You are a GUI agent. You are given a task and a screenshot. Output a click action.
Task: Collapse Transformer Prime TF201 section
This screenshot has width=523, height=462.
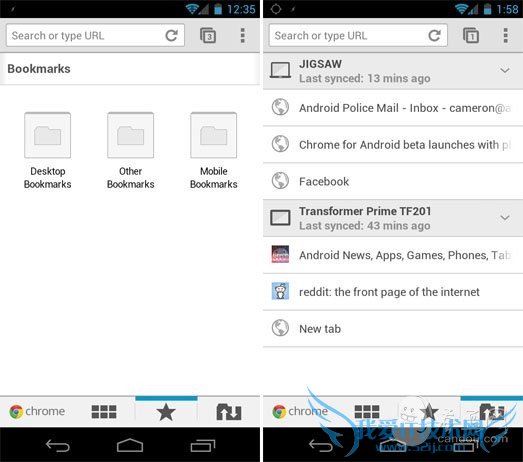[x=505, y=218]
